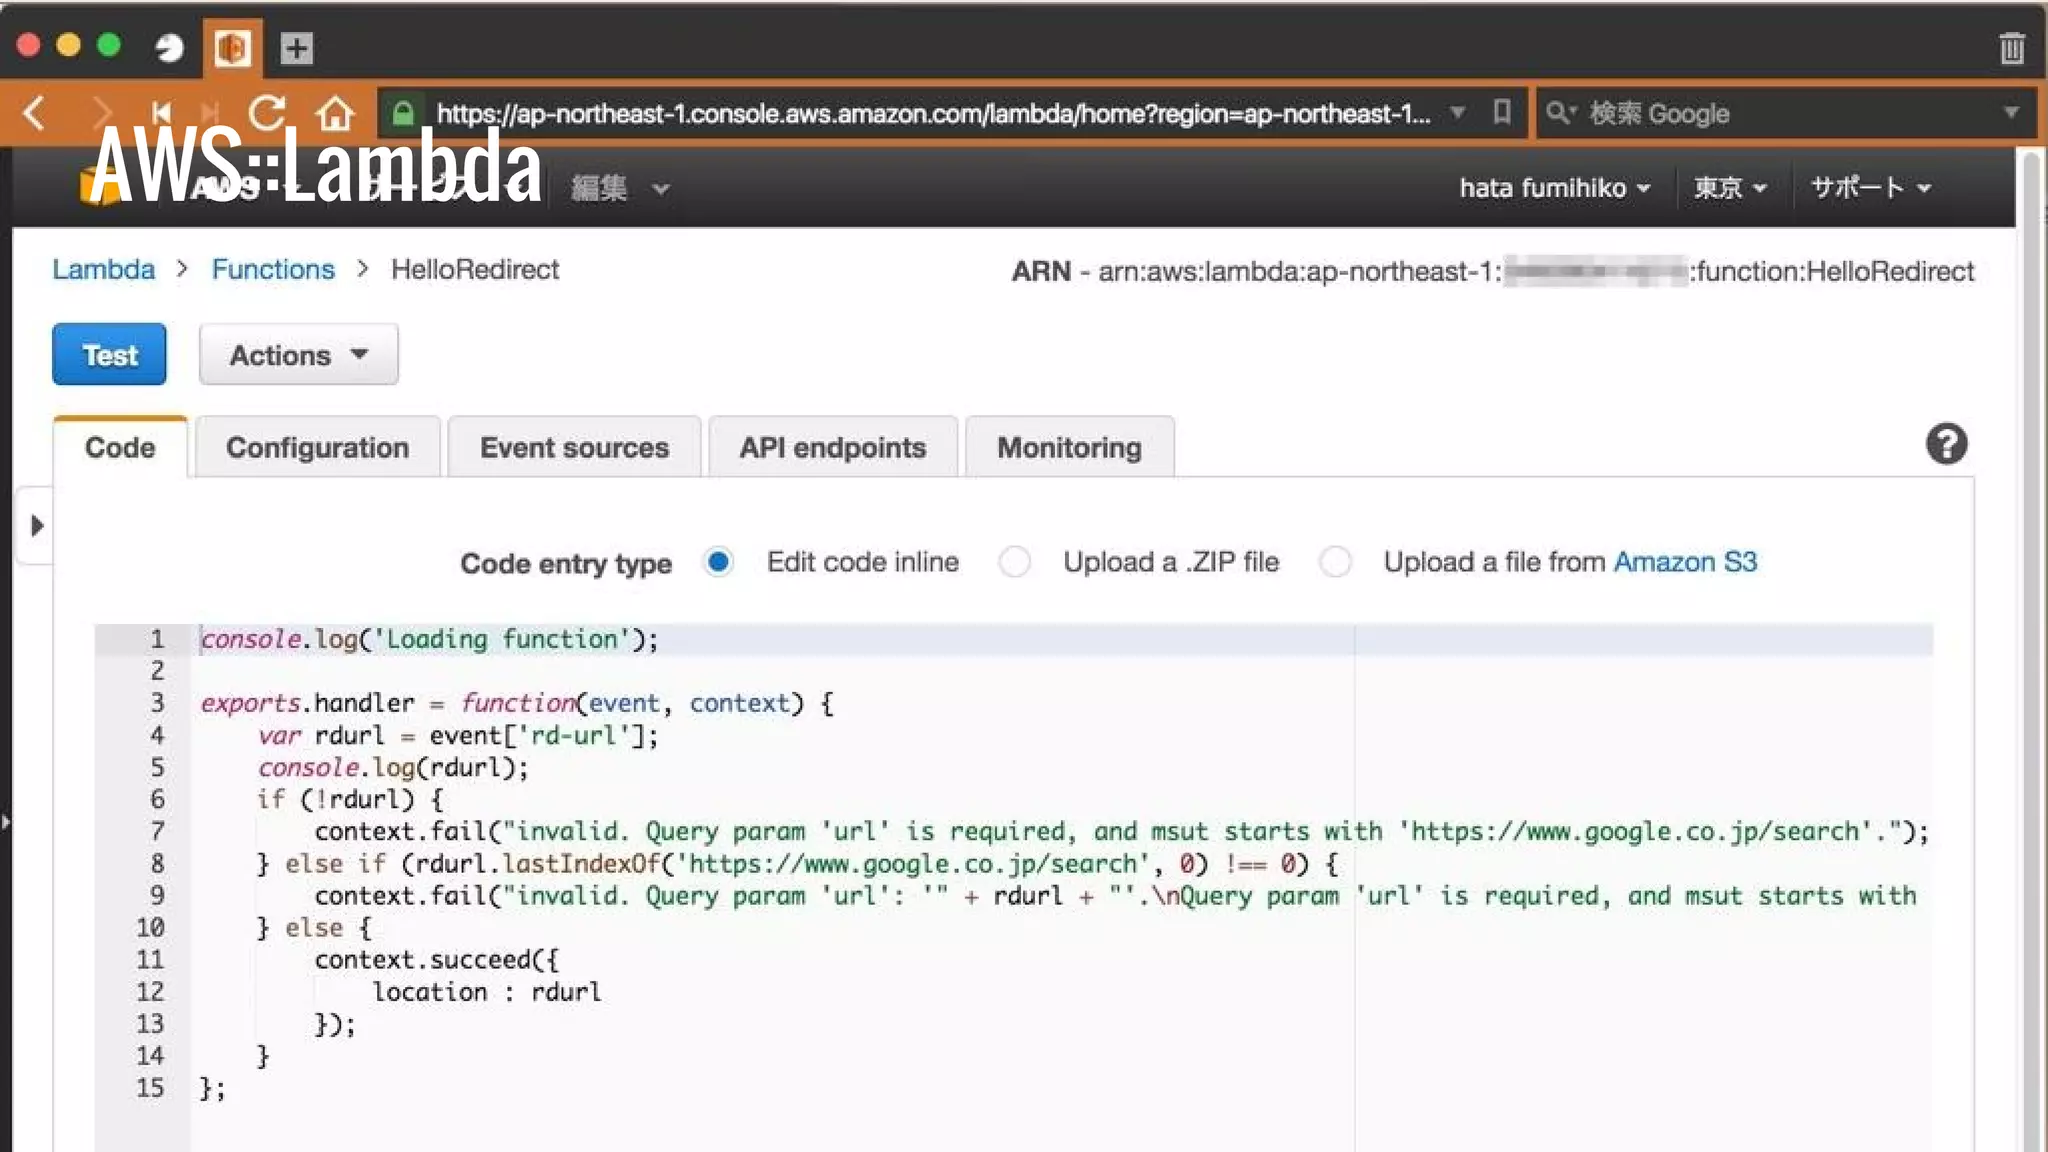
Task: Open the help question mark icon
Action: (x=1946, y=444)
